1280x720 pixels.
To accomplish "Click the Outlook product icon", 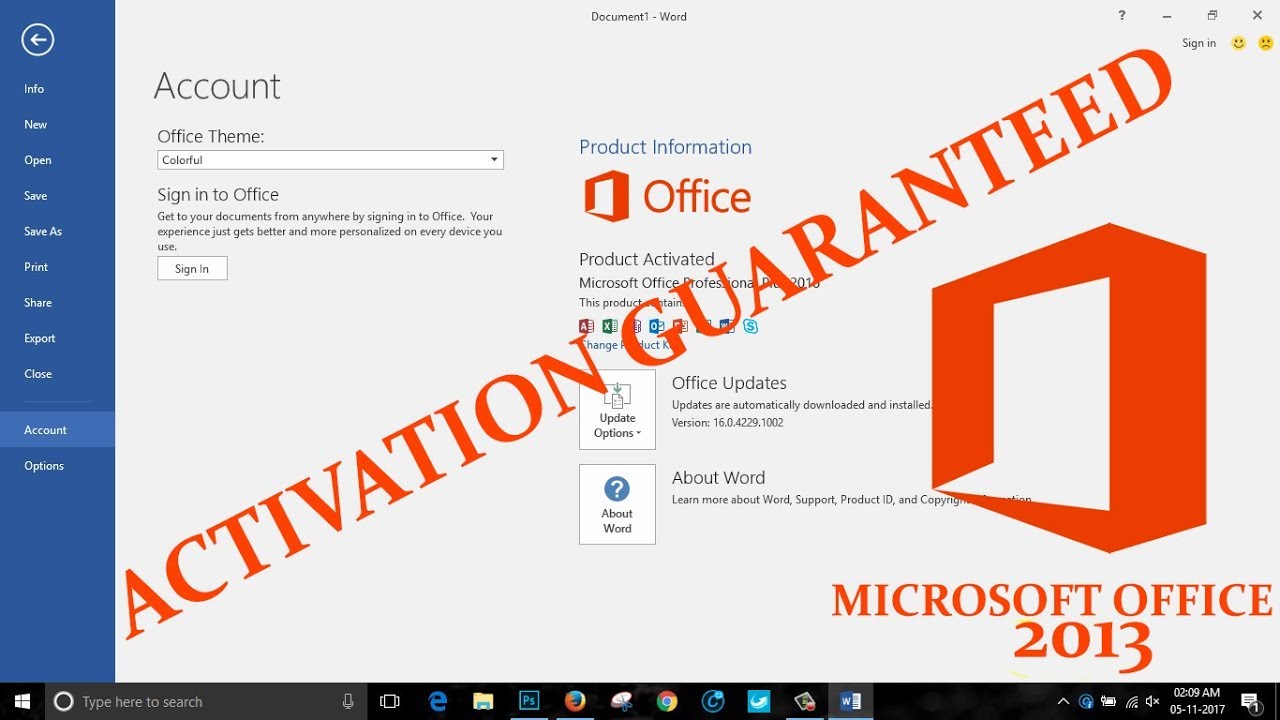I will (x=656, y=326).
